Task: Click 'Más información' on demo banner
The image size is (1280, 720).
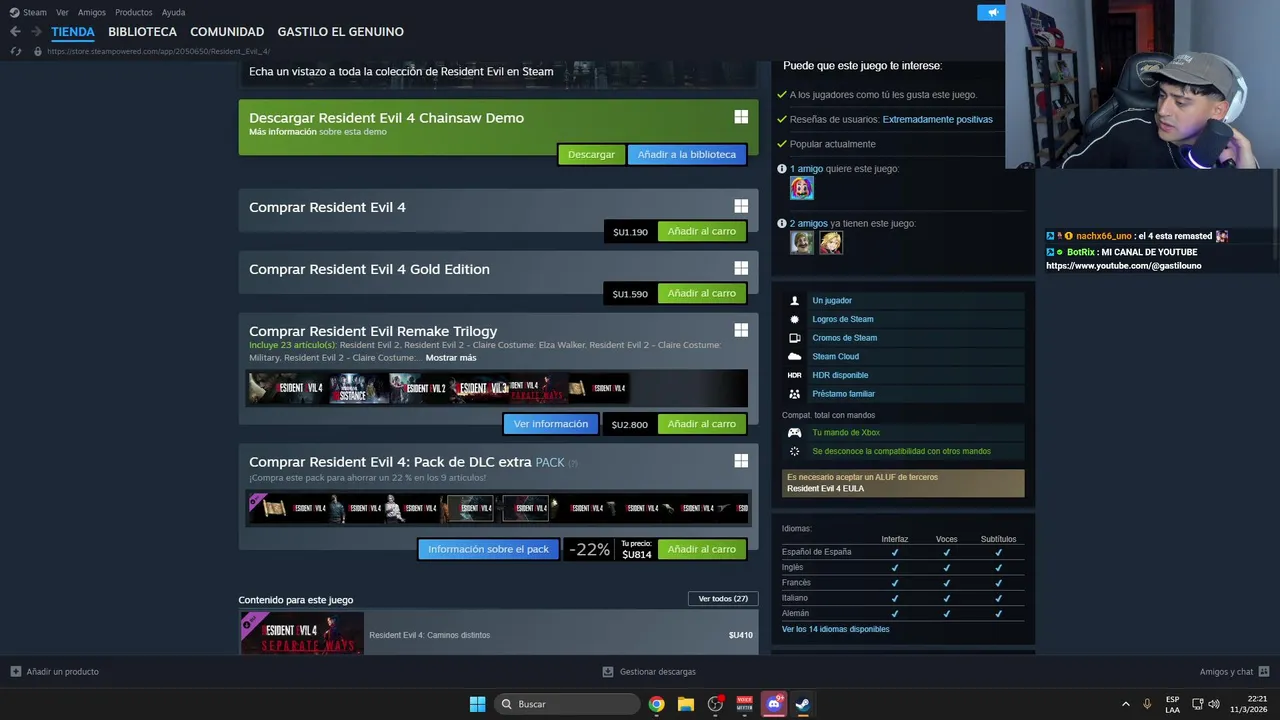Action: (283, 132)
